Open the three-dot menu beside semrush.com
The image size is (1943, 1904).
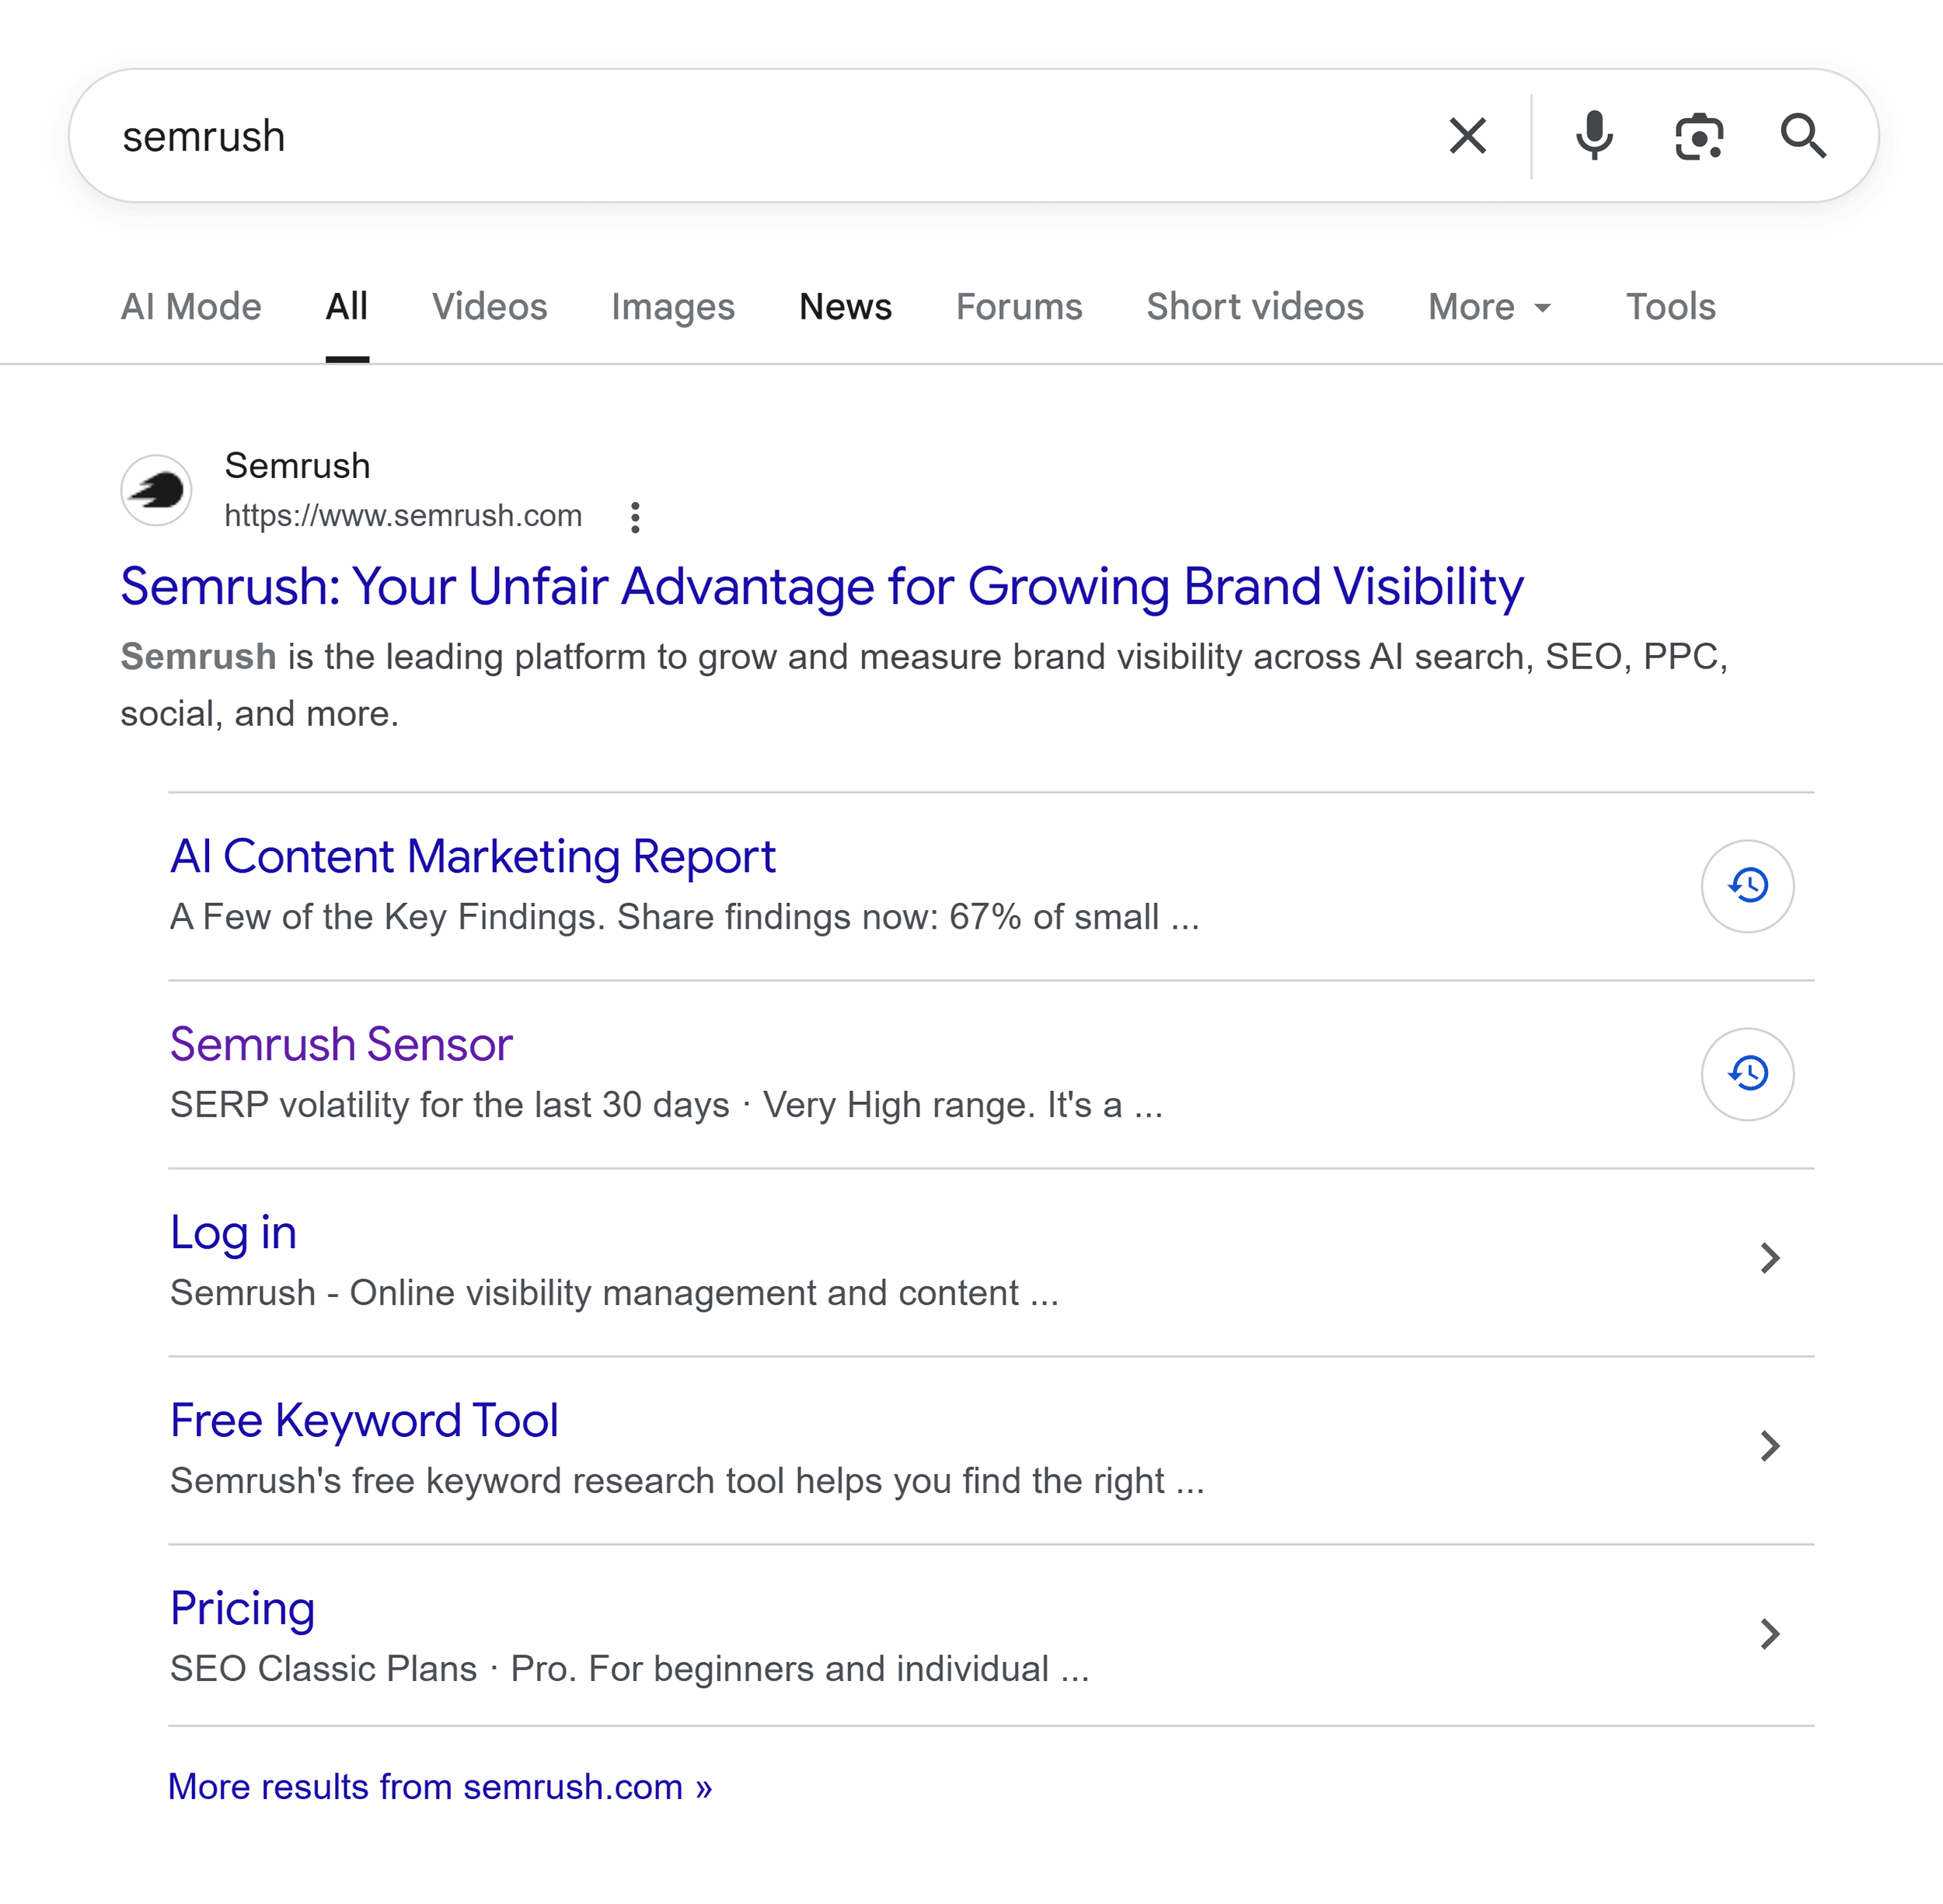tap(636, 517)
